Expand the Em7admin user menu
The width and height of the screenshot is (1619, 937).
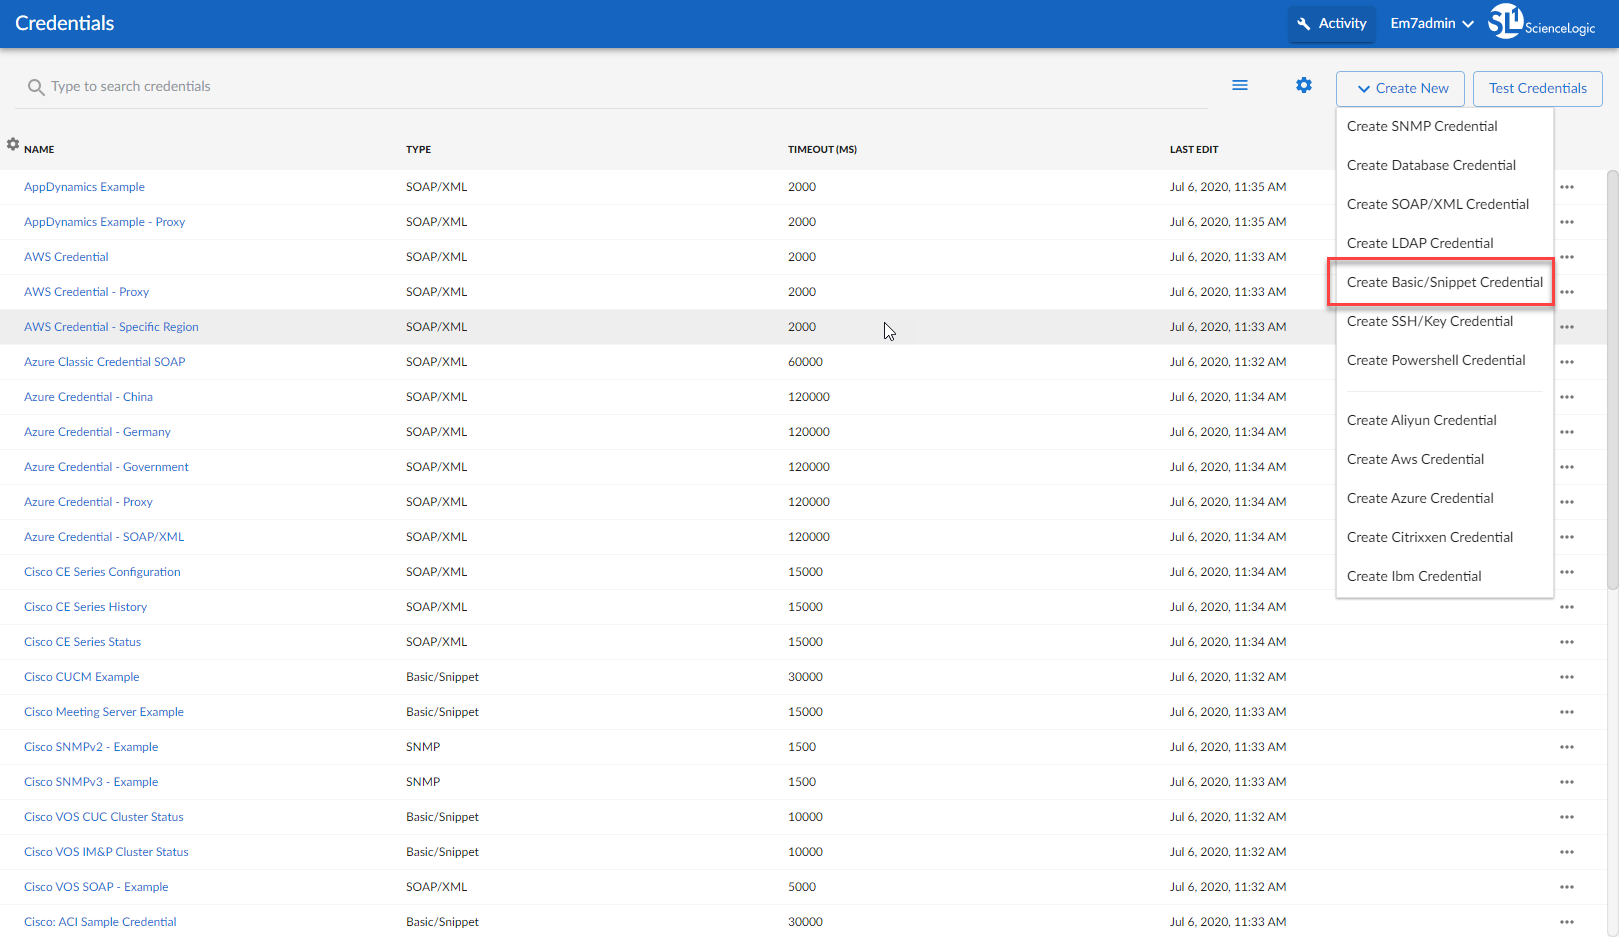(1432, 23)
